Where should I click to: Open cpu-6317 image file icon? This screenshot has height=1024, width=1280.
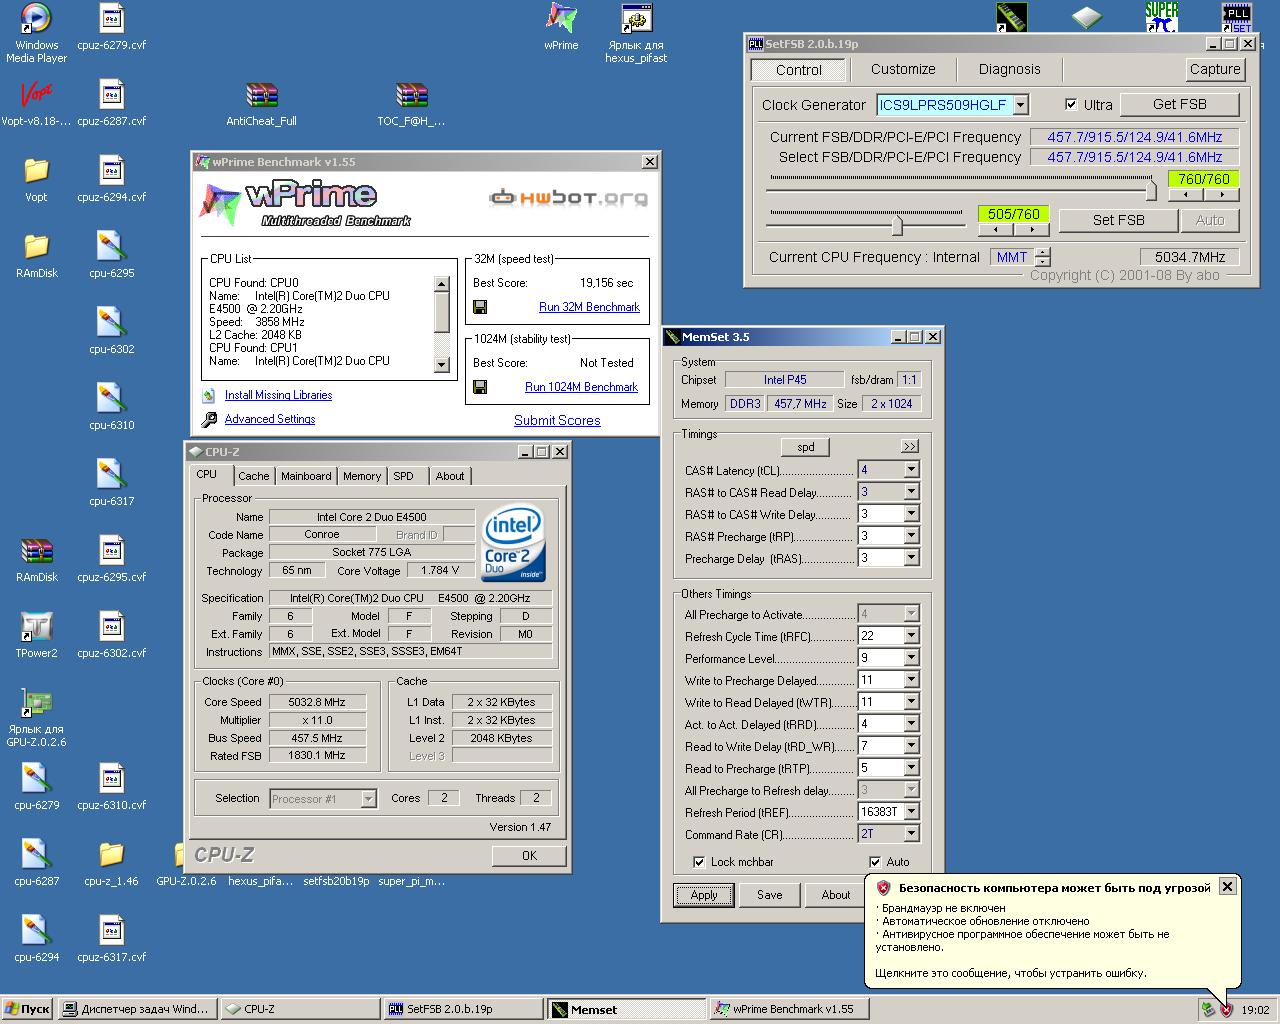click(111, 474)
